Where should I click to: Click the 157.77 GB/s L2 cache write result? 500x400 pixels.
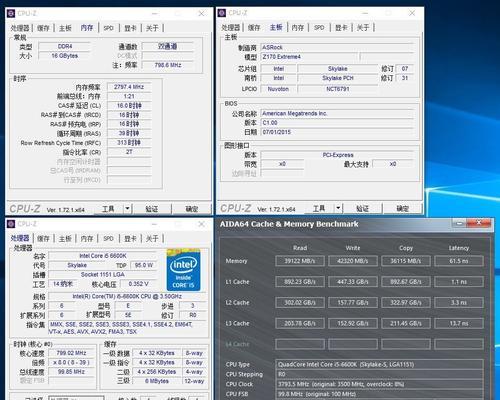click(x=353, y=303)
